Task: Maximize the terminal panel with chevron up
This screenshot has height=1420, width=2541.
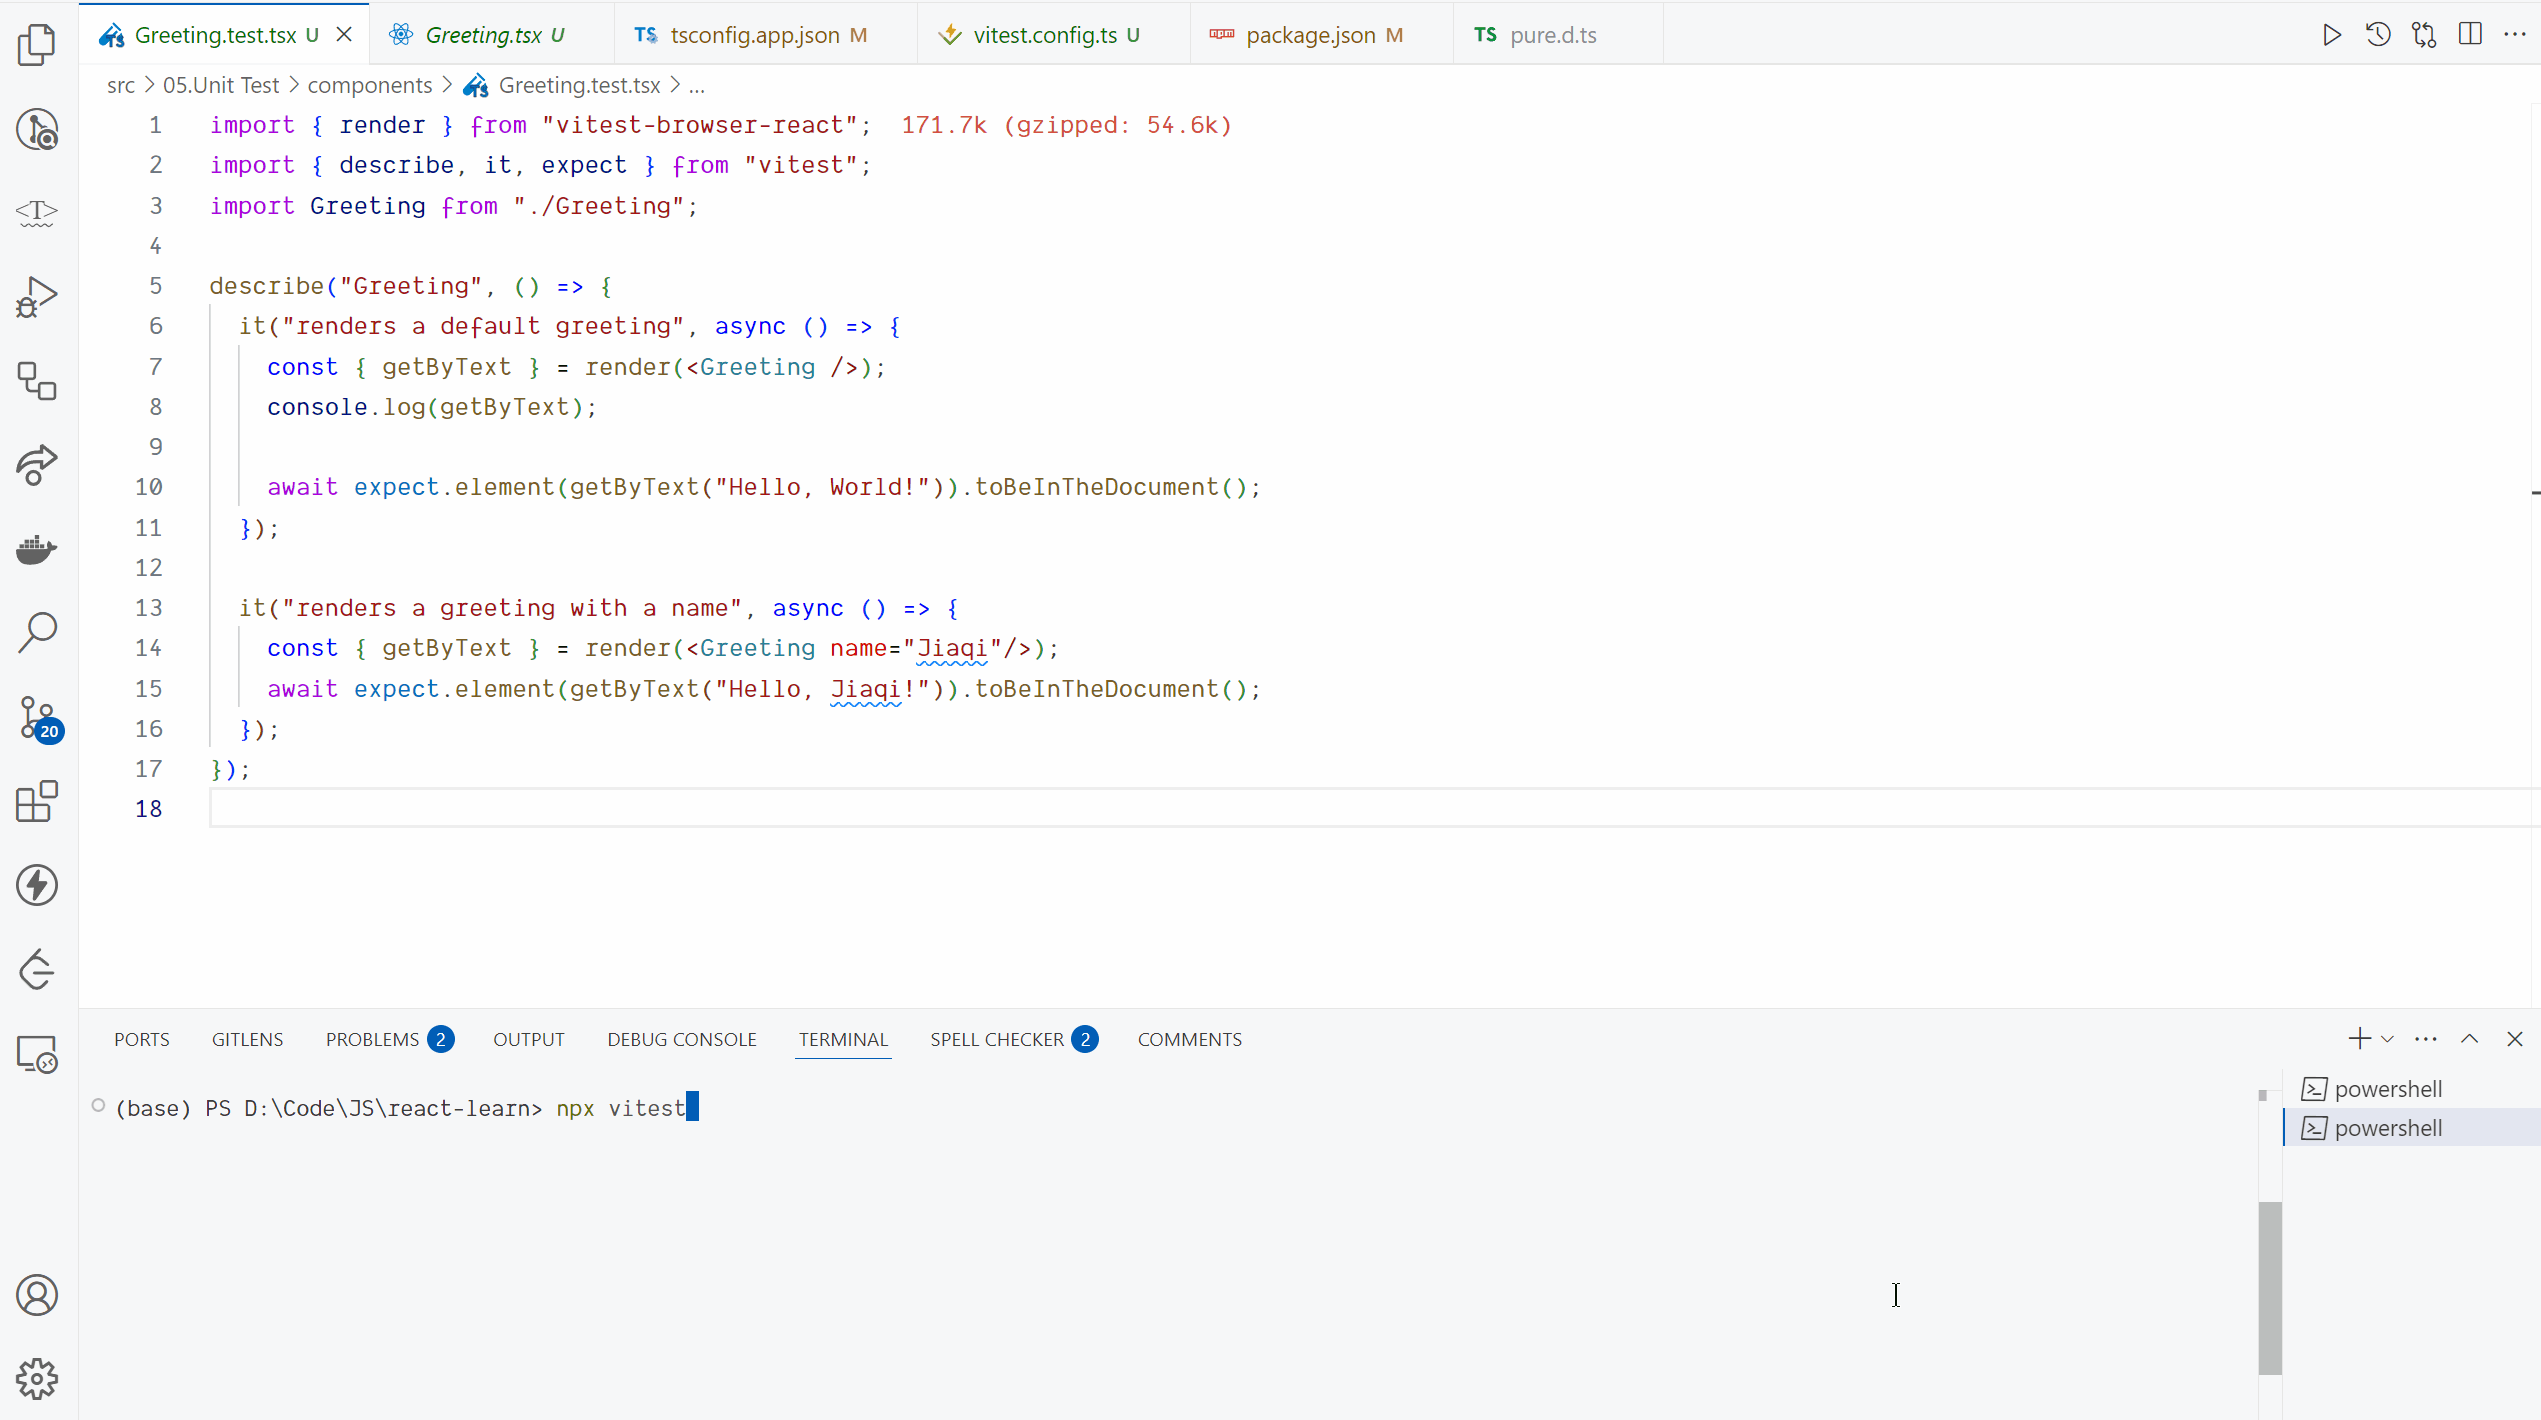Action: [x=2469, y=1039]
